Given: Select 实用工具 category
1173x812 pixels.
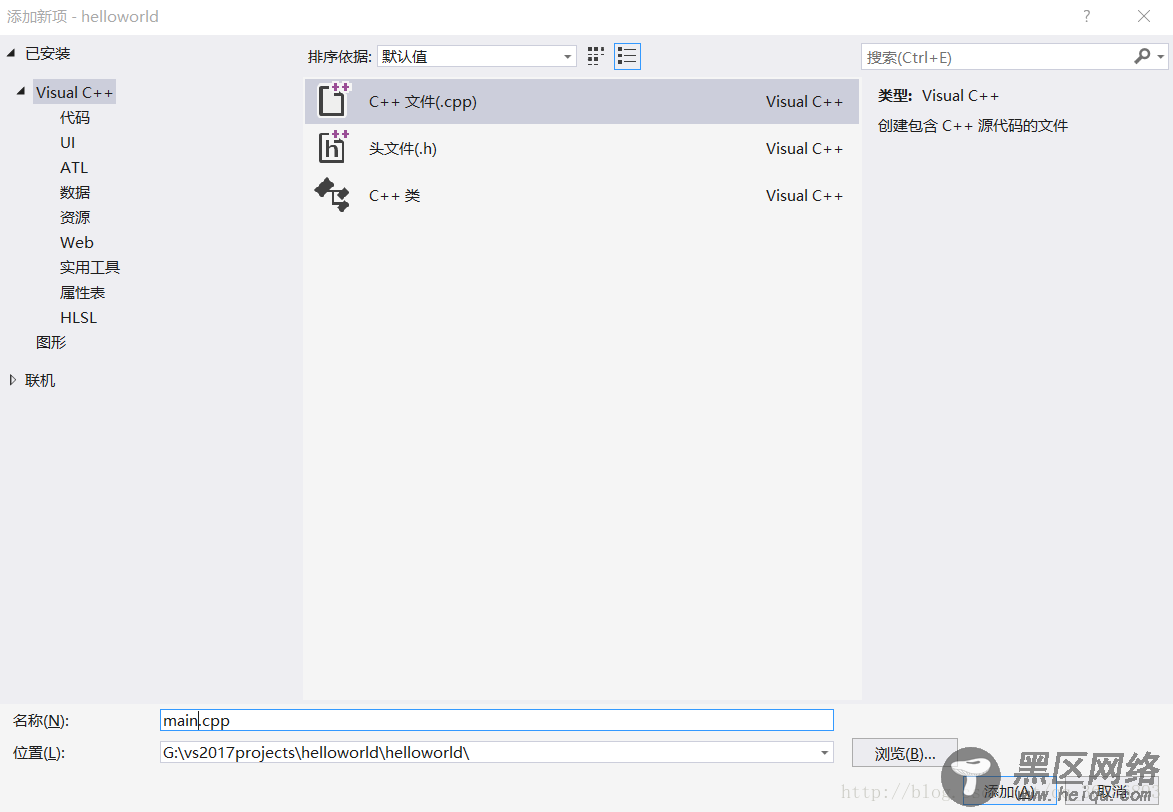Looking at the screenshot, I should tap(90, 267).
